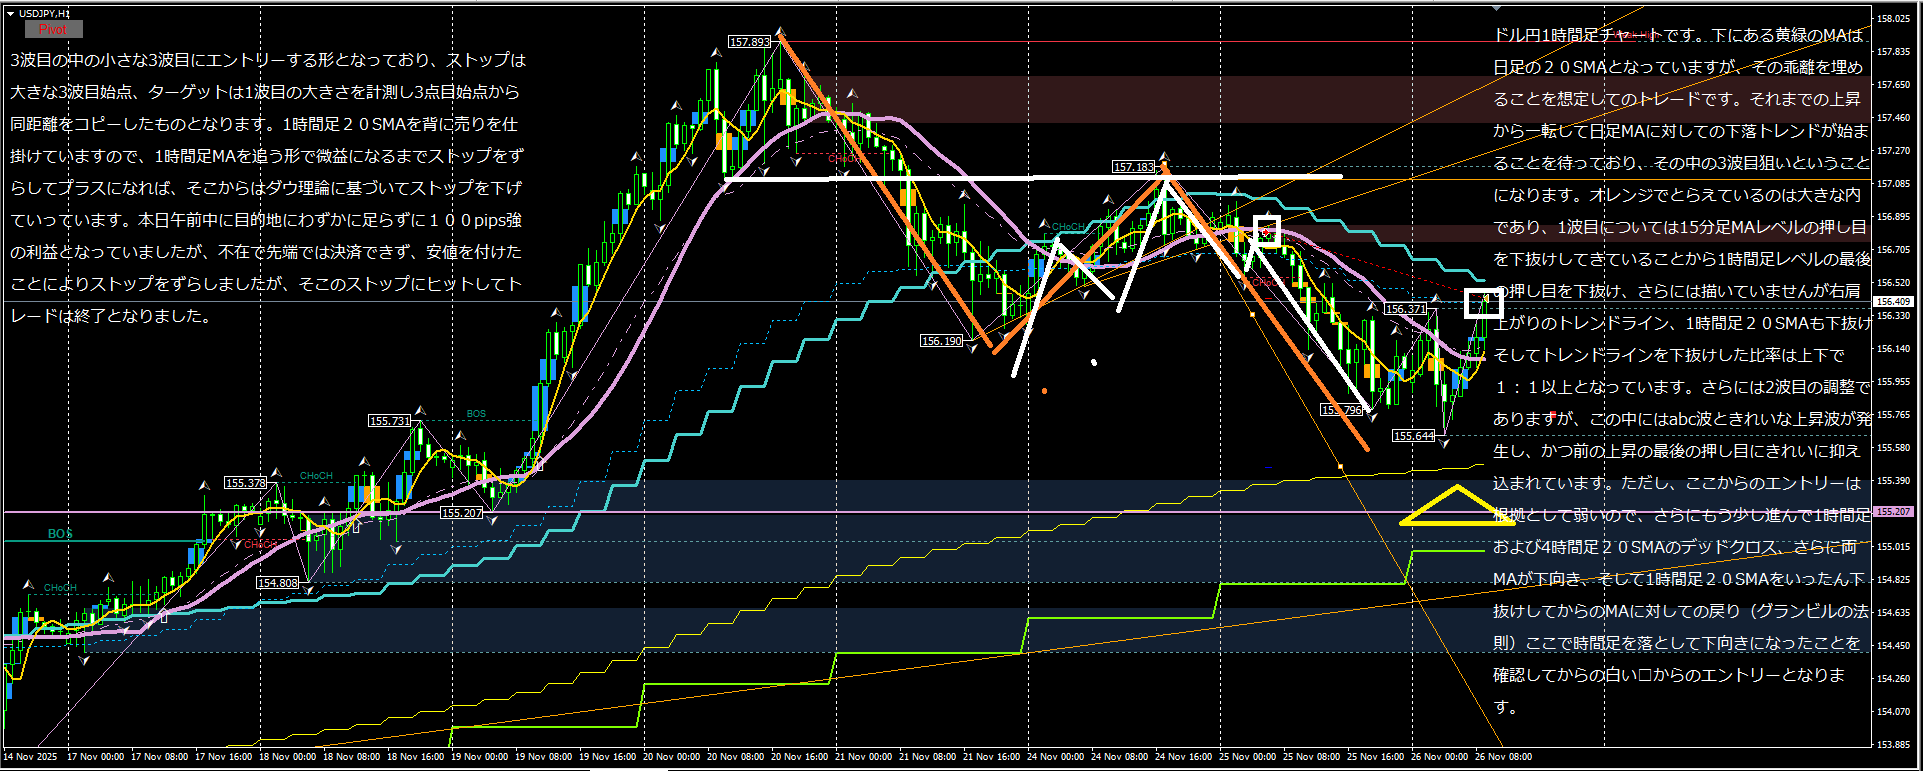Select the 155.731 price label marker
The image size is (1923, 771).
tap(389, 421)
